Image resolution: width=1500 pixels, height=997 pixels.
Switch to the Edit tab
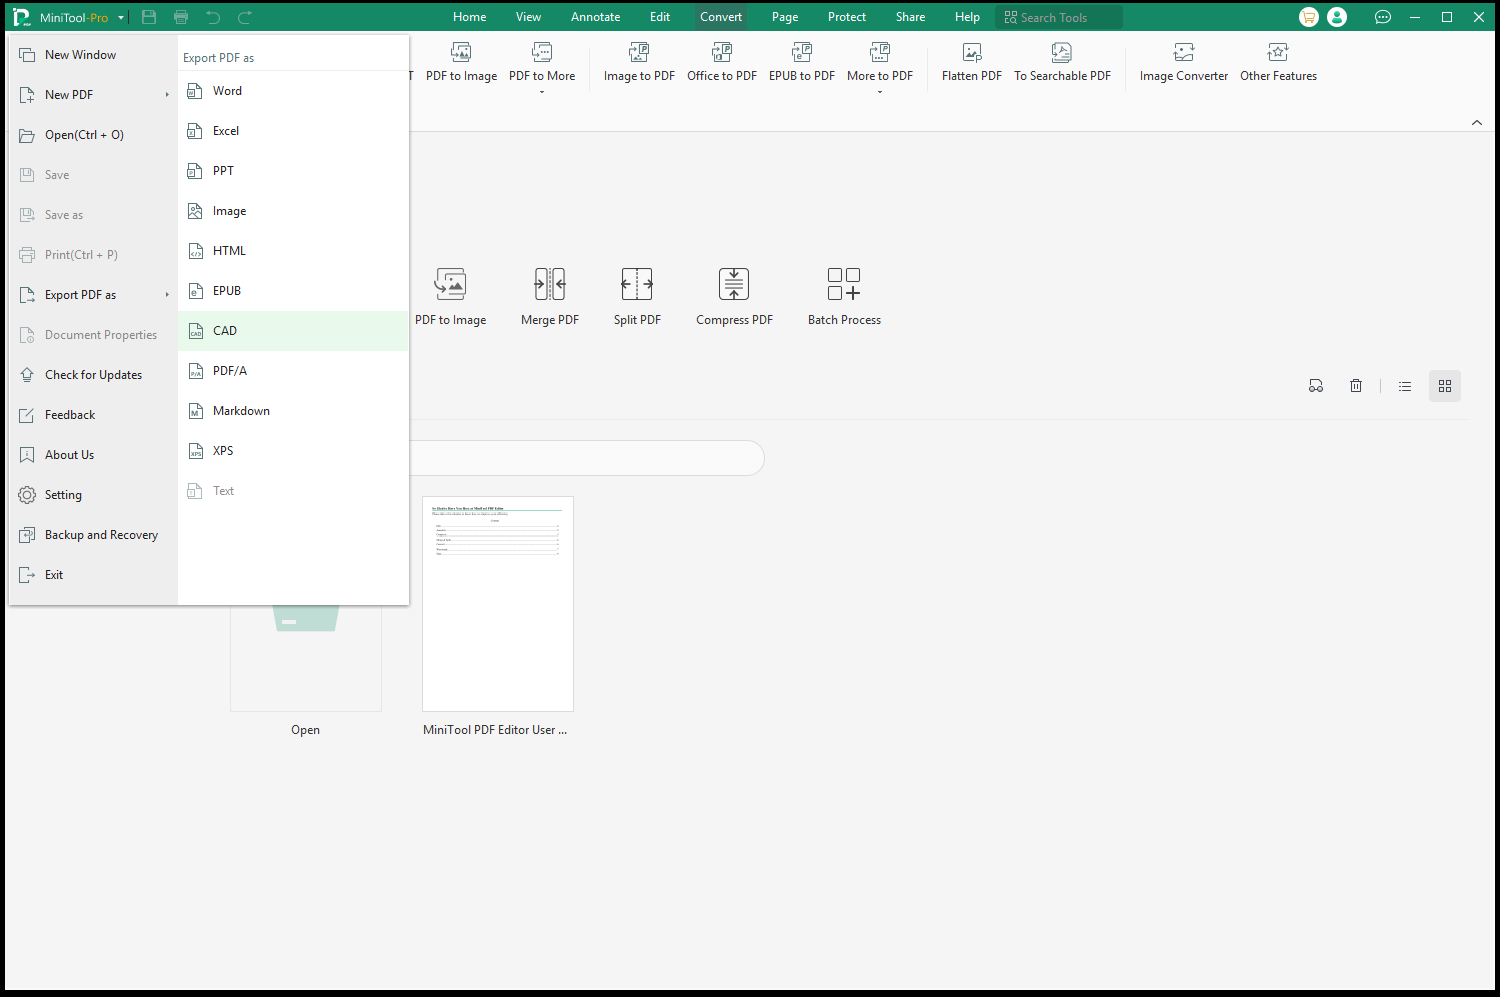coord(660,17)
